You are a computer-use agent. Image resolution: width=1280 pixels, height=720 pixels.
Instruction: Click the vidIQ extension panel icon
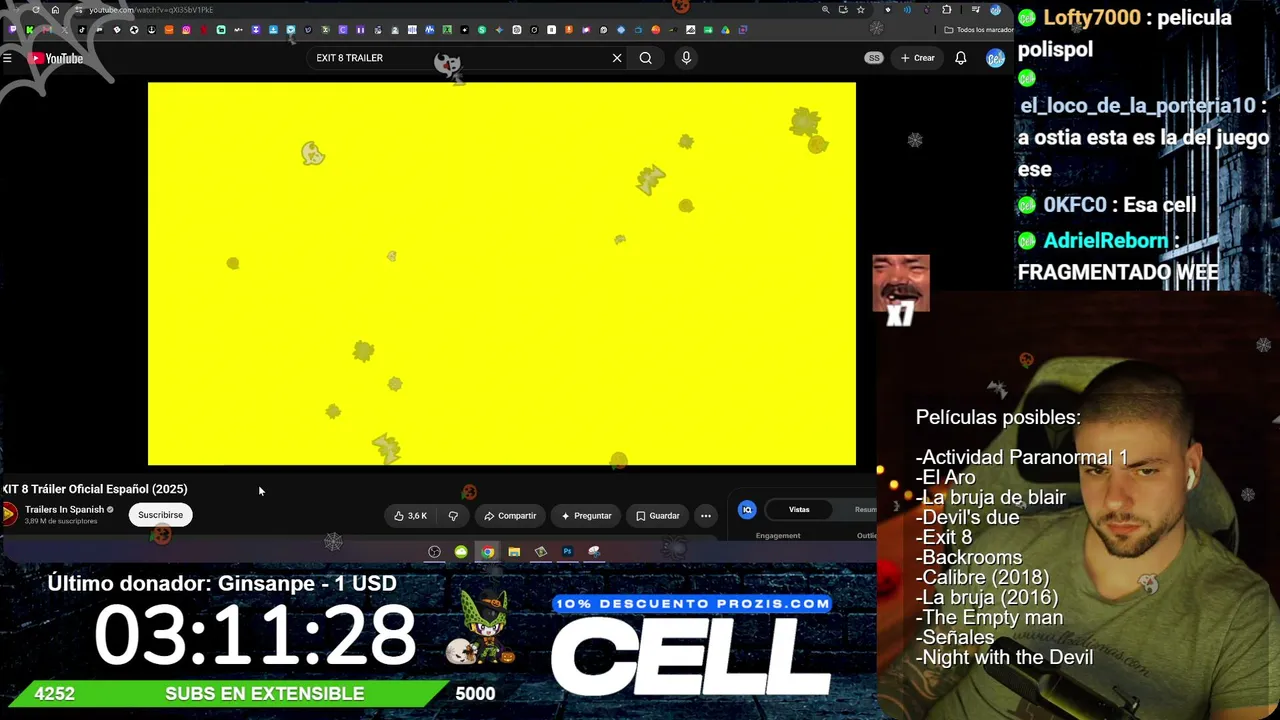pos(747,510)
